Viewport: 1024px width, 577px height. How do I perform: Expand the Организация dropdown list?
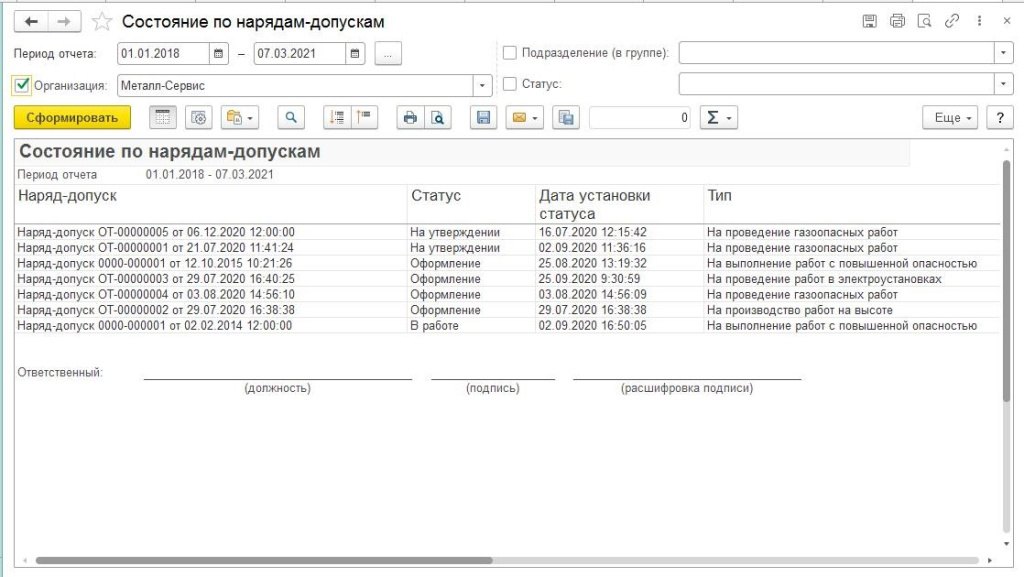pos(483,85)
